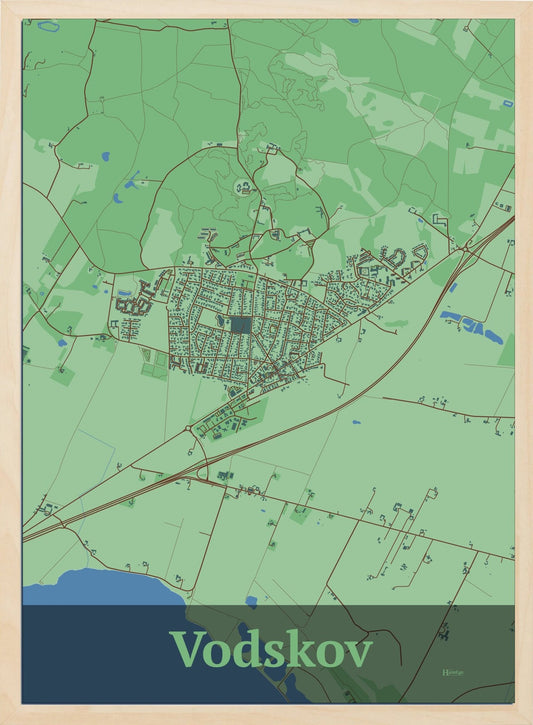This screenshot has height=725, width=533.
Task: Click the small publisher logo near the title
Action: tap(453, 672)
